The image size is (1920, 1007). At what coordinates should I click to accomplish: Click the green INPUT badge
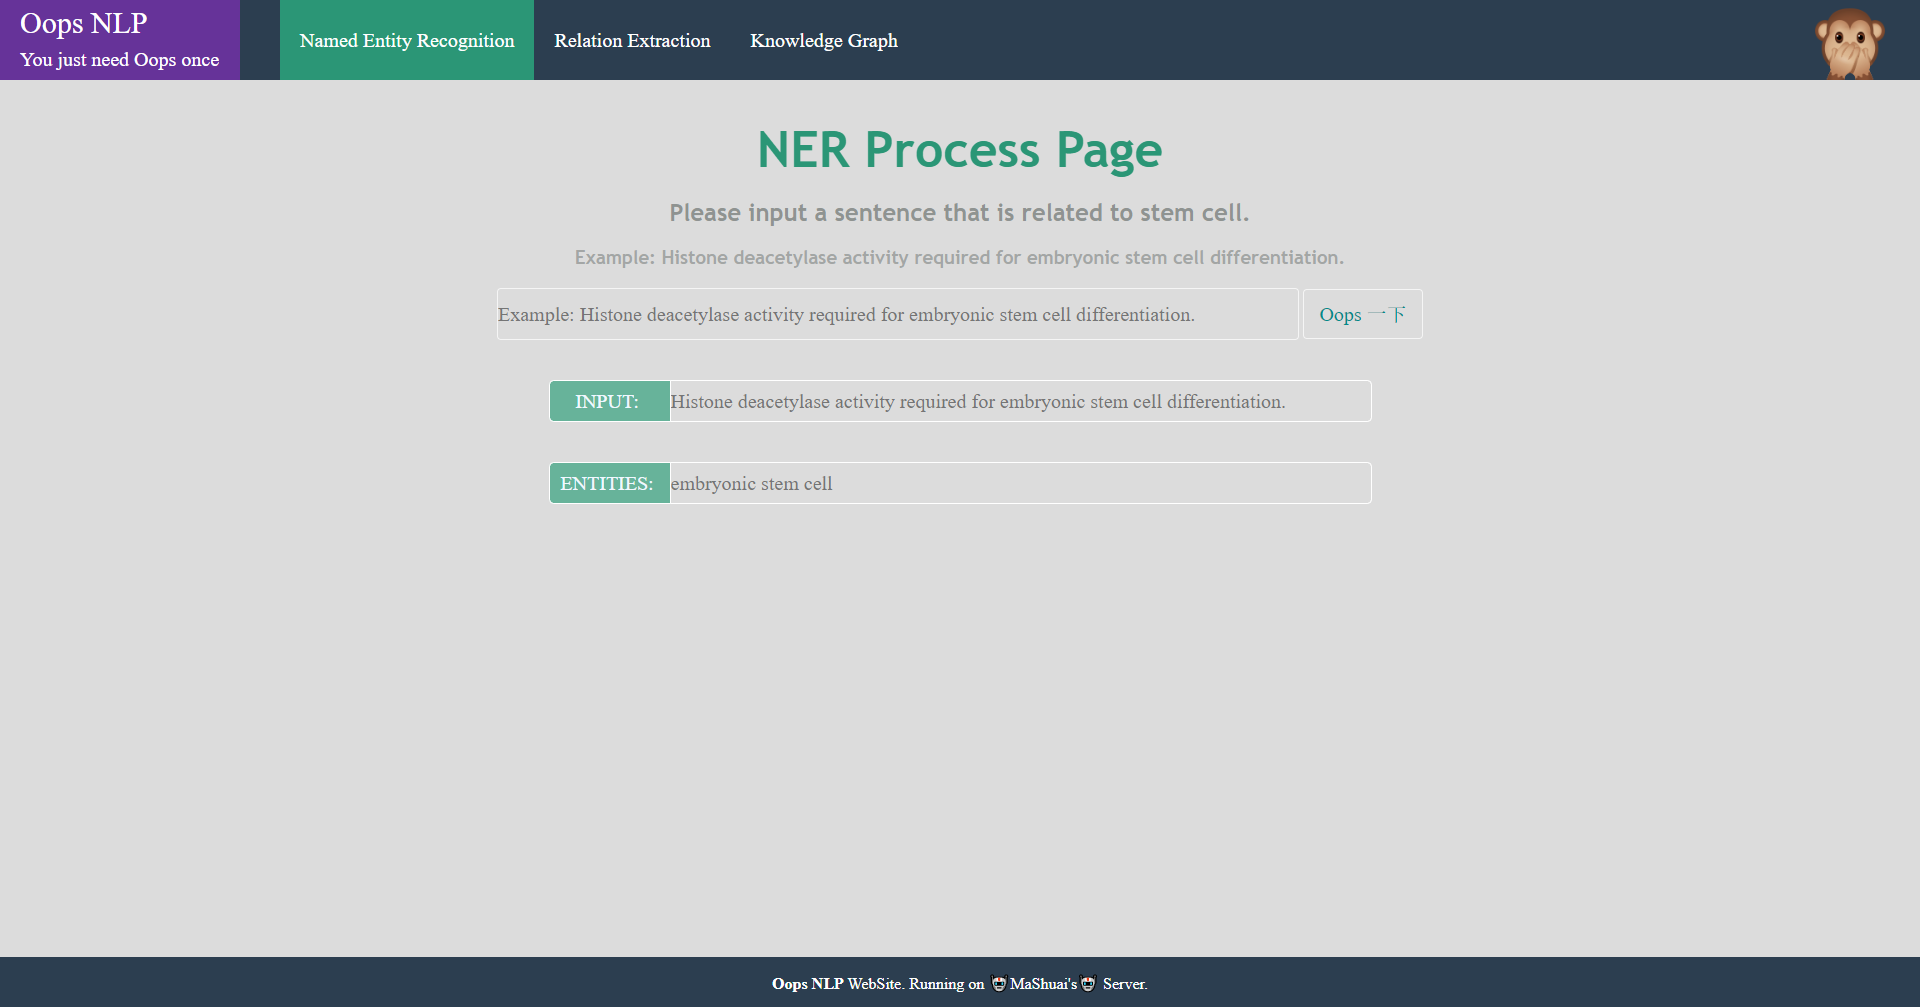pos(608,401)
